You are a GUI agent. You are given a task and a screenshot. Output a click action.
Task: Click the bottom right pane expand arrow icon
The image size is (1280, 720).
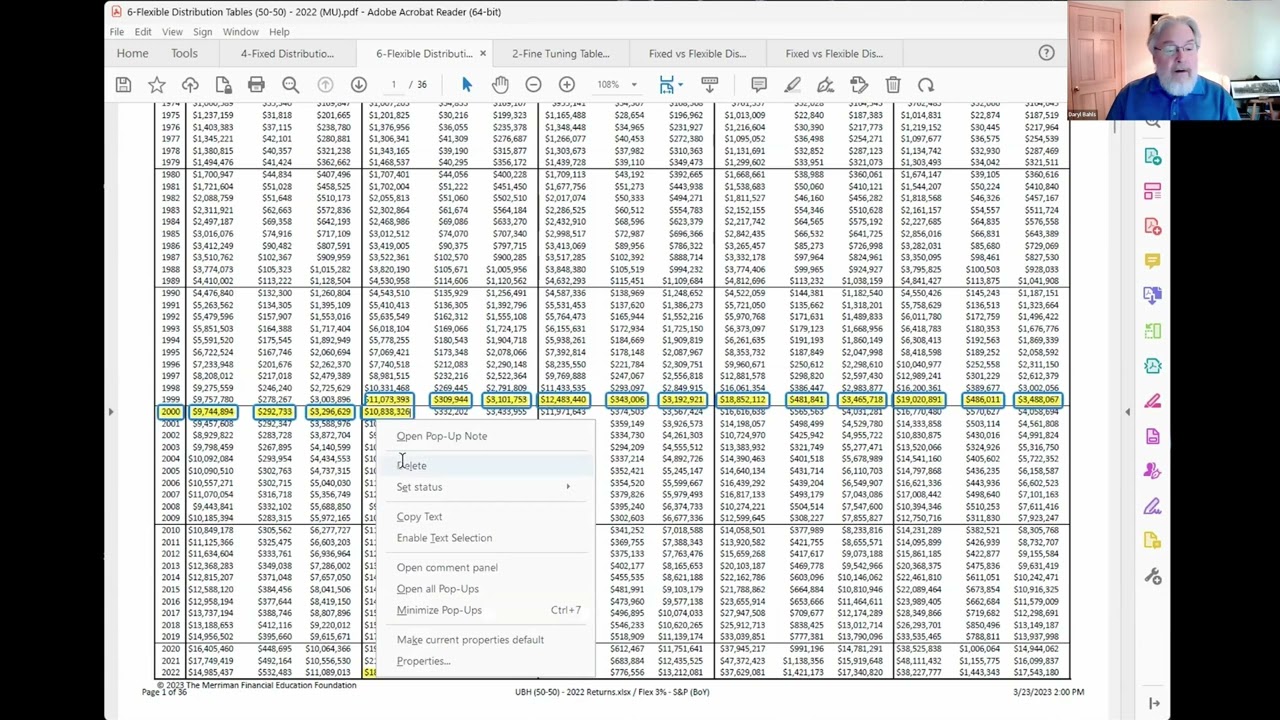coord(1153,703)
